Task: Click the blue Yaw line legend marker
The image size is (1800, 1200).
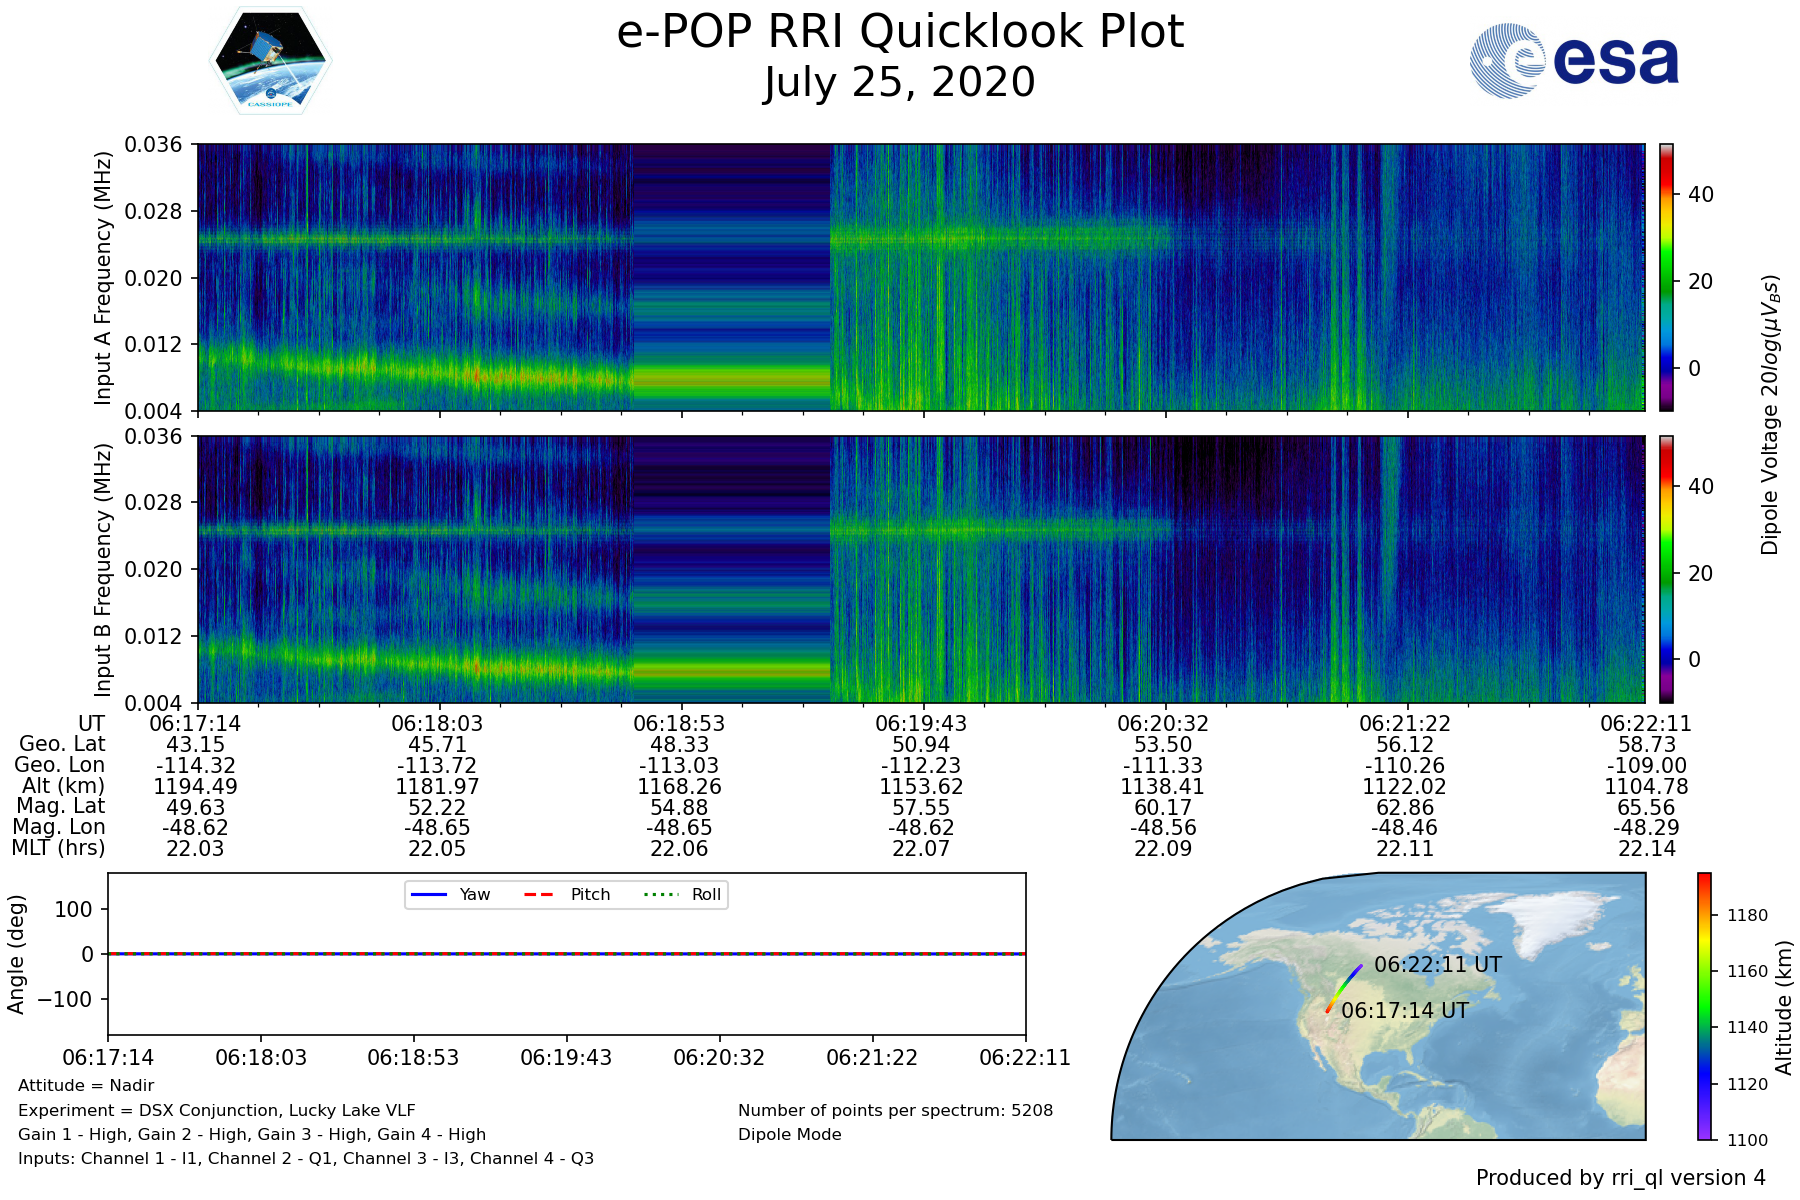Action: (x=428, y=894)
